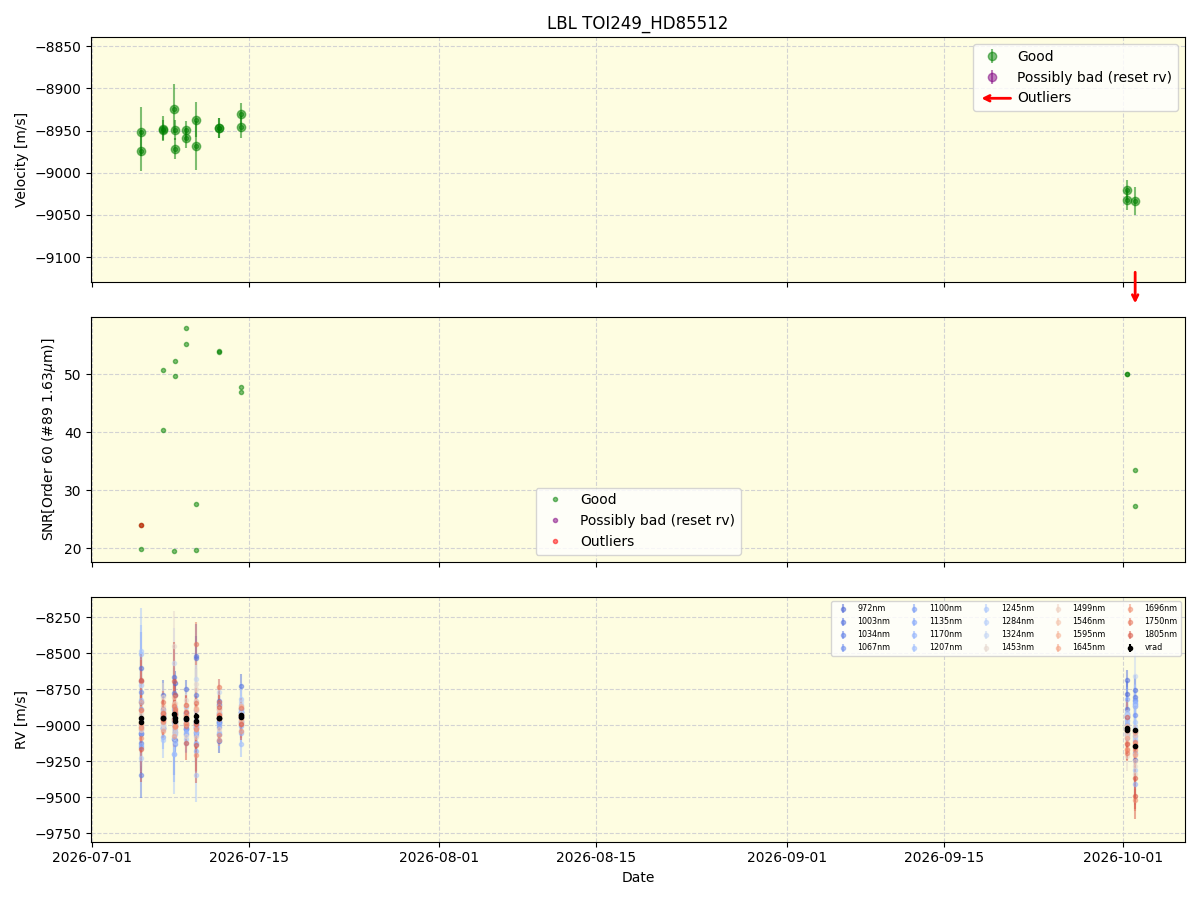Click the '1207nm' legend entry
The image size is (1200, 900).
[x=945, y=647]
